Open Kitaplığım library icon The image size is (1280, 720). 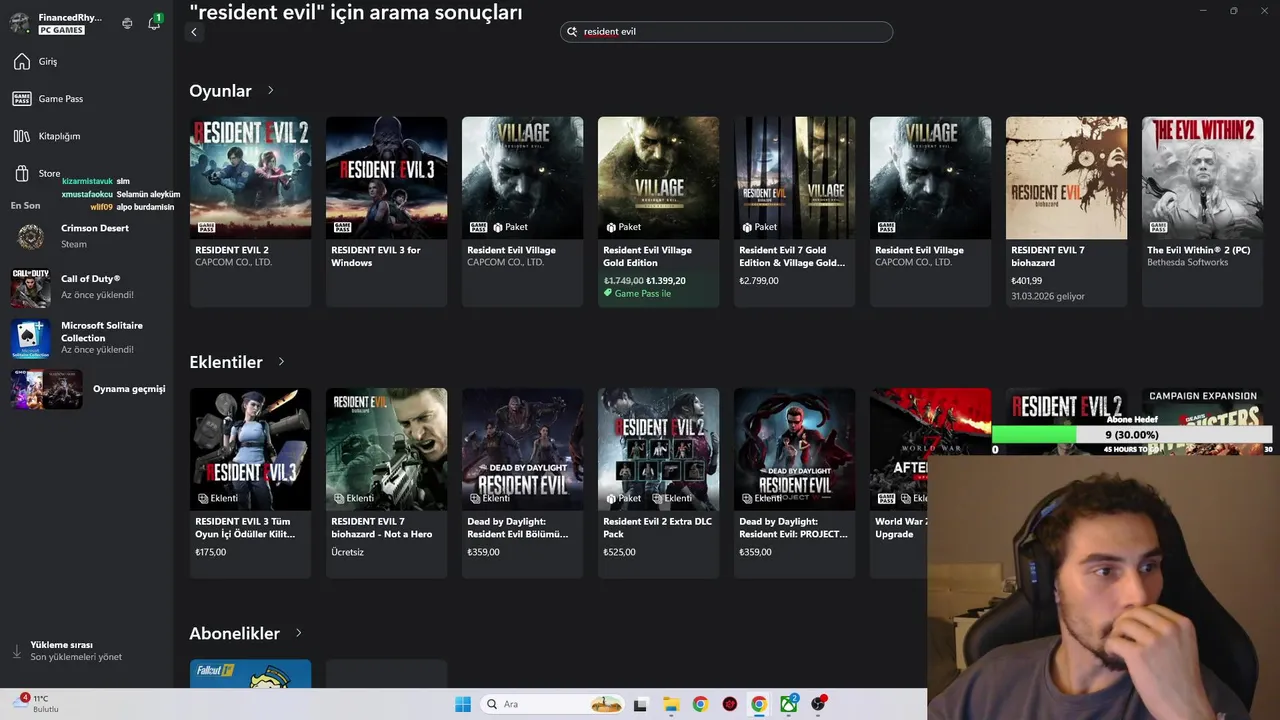[x=22, y=136]
